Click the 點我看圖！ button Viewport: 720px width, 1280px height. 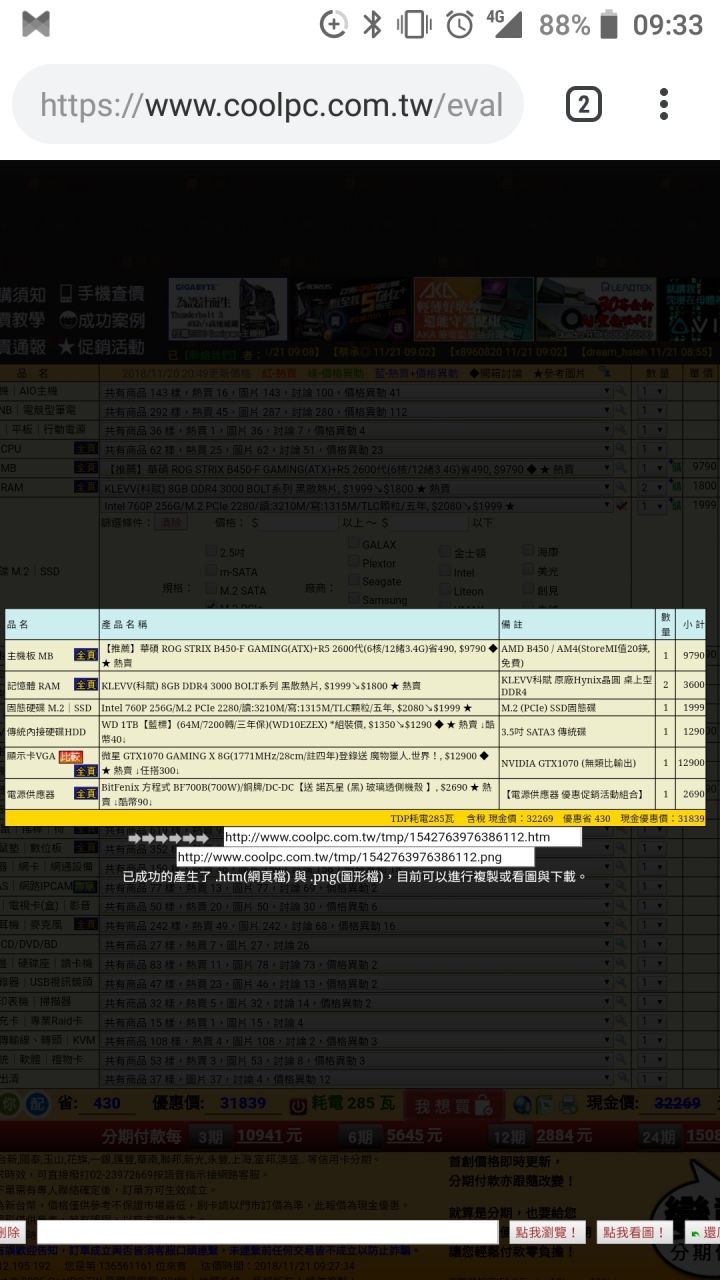coord(634,1232)
